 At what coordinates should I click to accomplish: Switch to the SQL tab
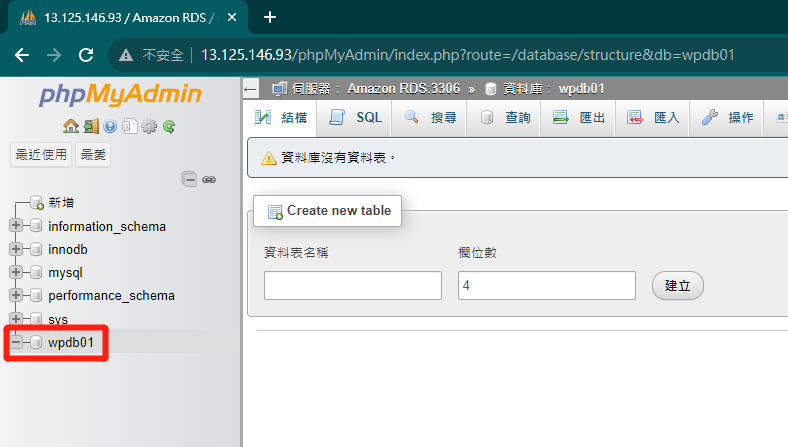coord(354,118)
